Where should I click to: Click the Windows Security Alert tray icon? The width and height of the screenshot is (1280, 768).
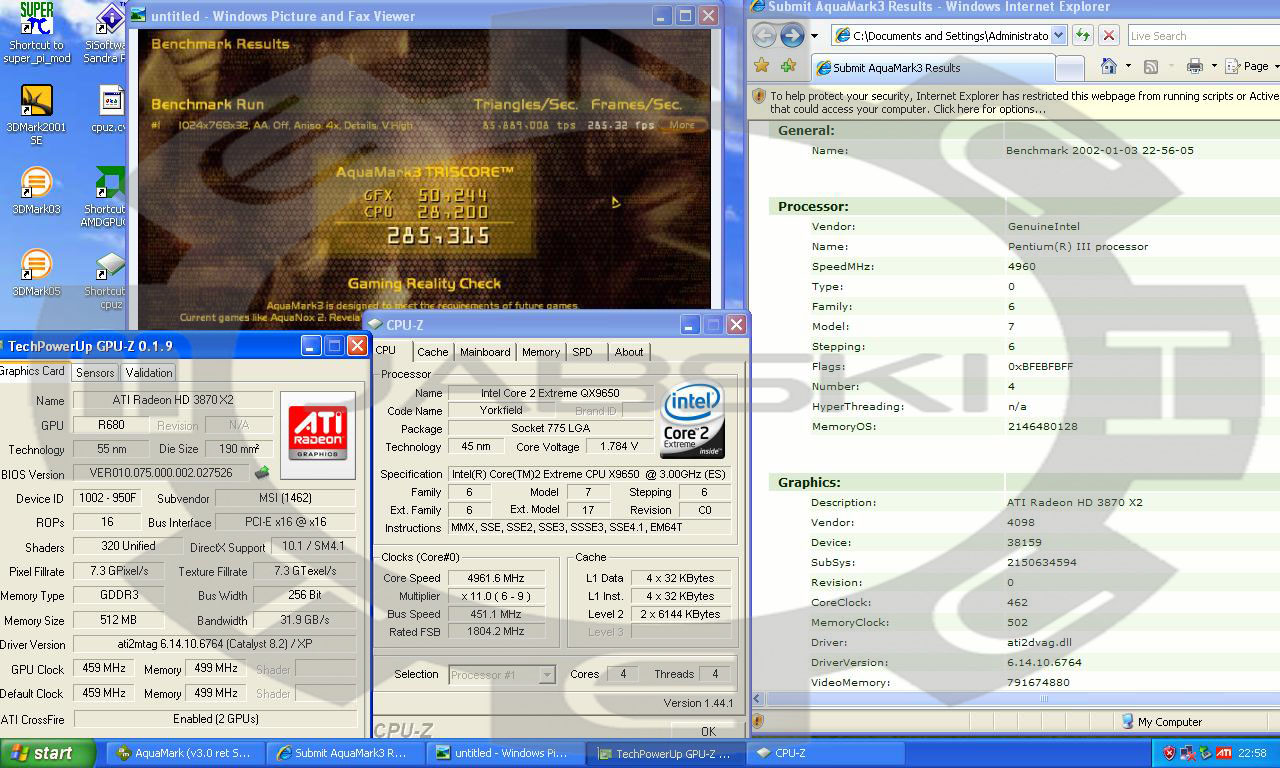coord(1170,753)
